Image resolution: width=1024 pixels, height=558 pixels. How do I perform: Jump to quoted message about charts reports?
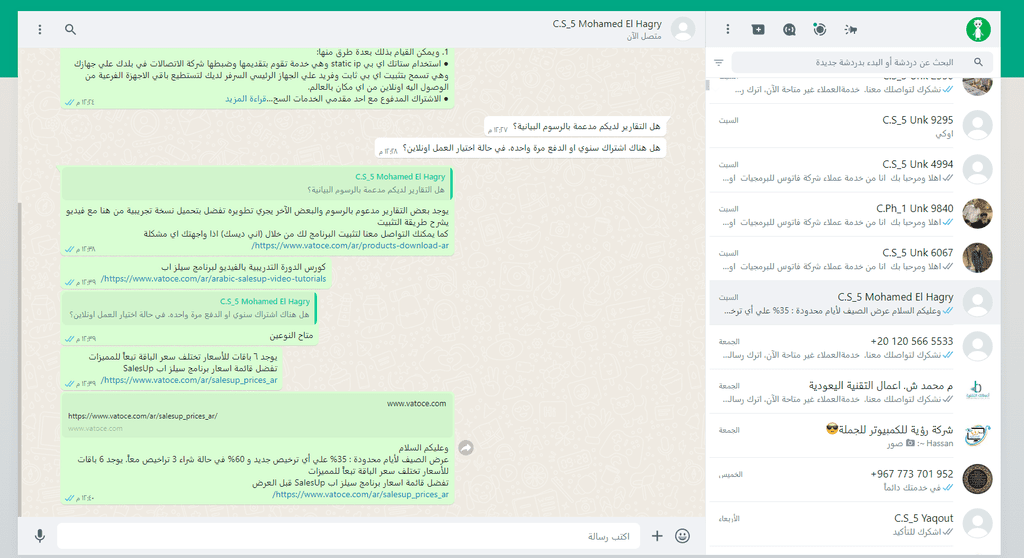(257, 183)
